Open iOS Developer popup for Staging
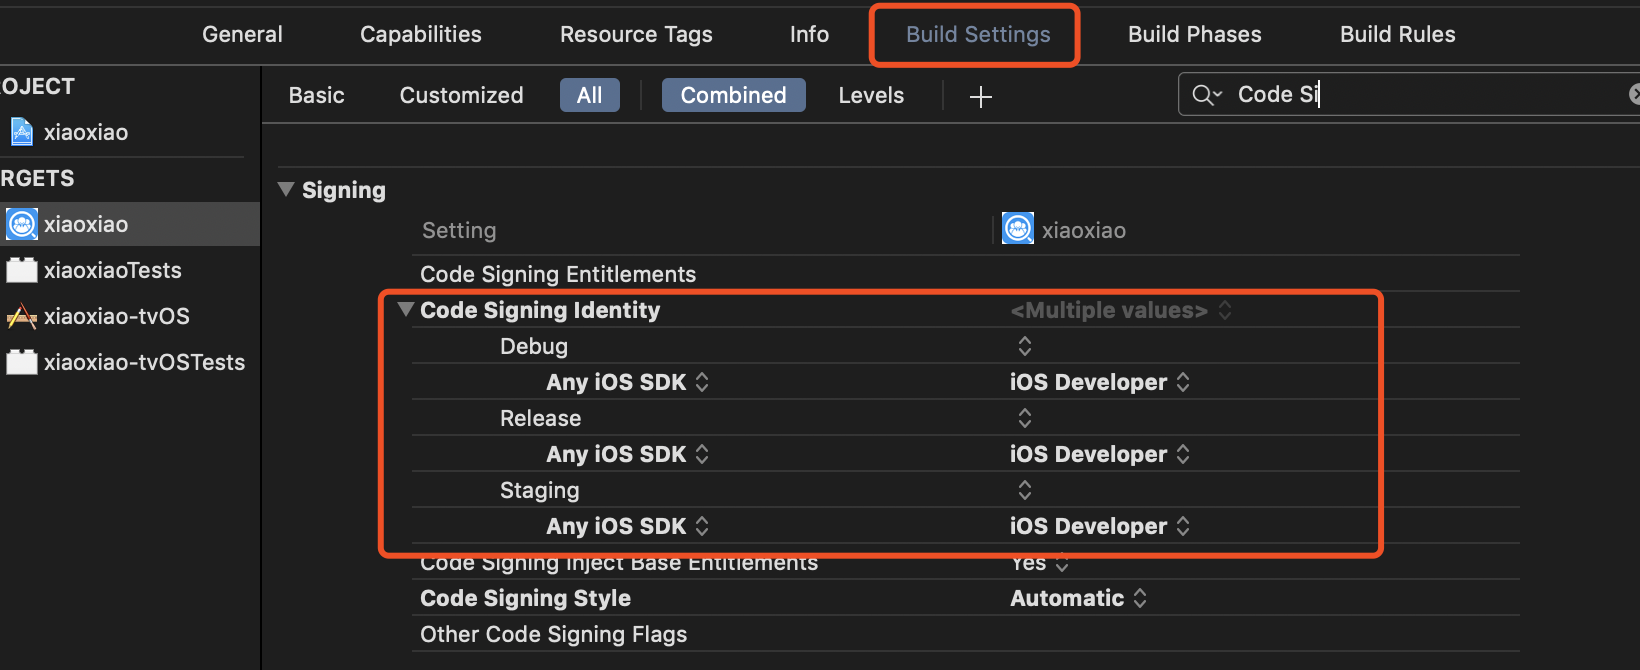This screenshot has height=670, width=1640. click(x=1100, y=526)
